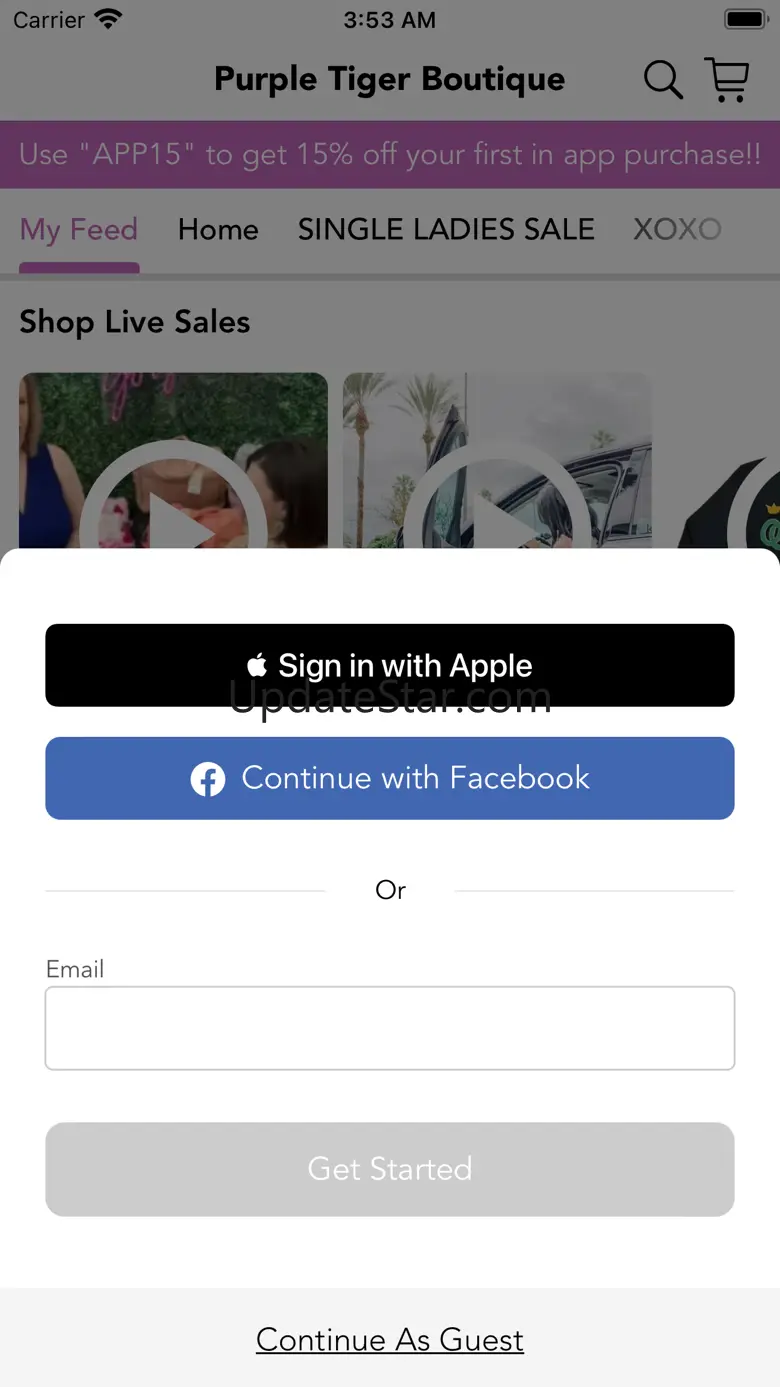Select the XOXO tab
780x1387 pixels.
677,230
